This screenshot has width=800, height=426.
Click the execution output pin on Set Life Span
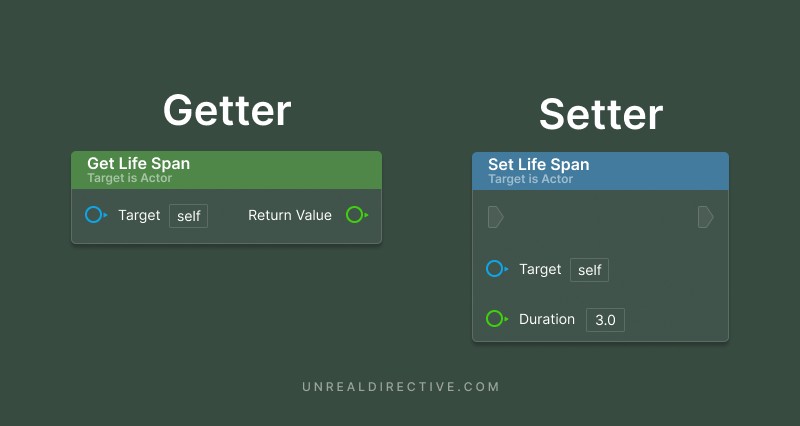tap(705, 217)
